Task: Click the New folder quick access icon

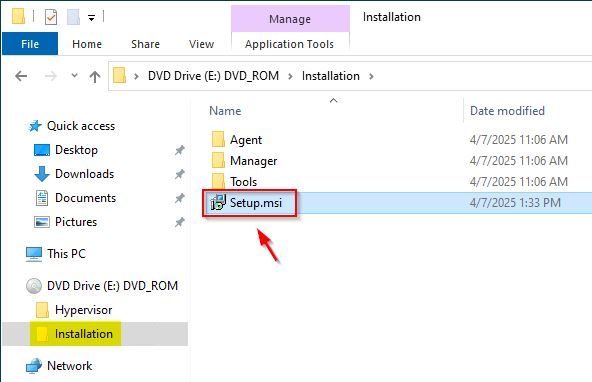Action: click(x=73, y=17)
